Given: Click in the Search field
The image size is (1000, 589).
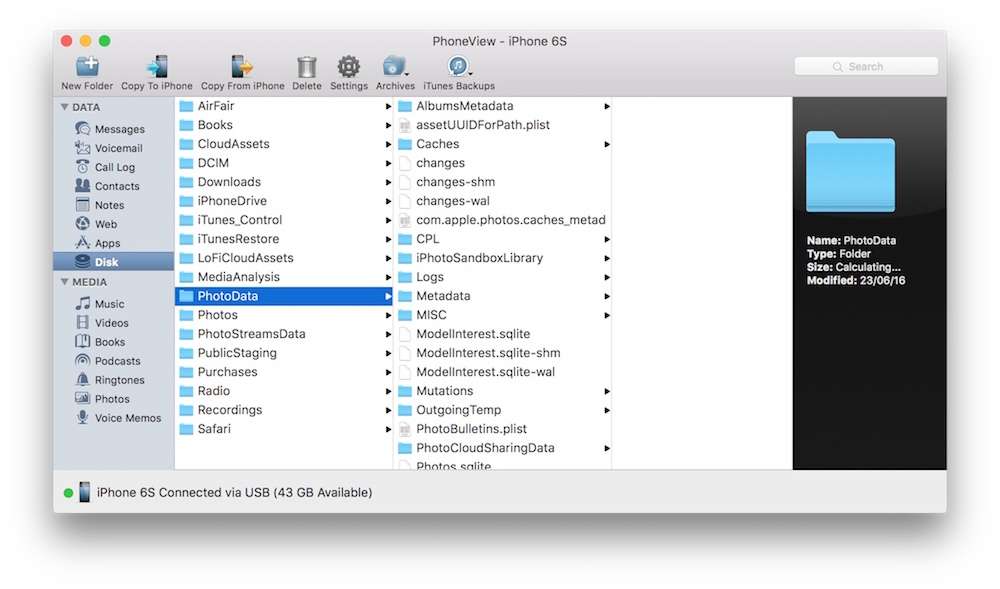Looking at the screenshot, I should pos(866,66).
